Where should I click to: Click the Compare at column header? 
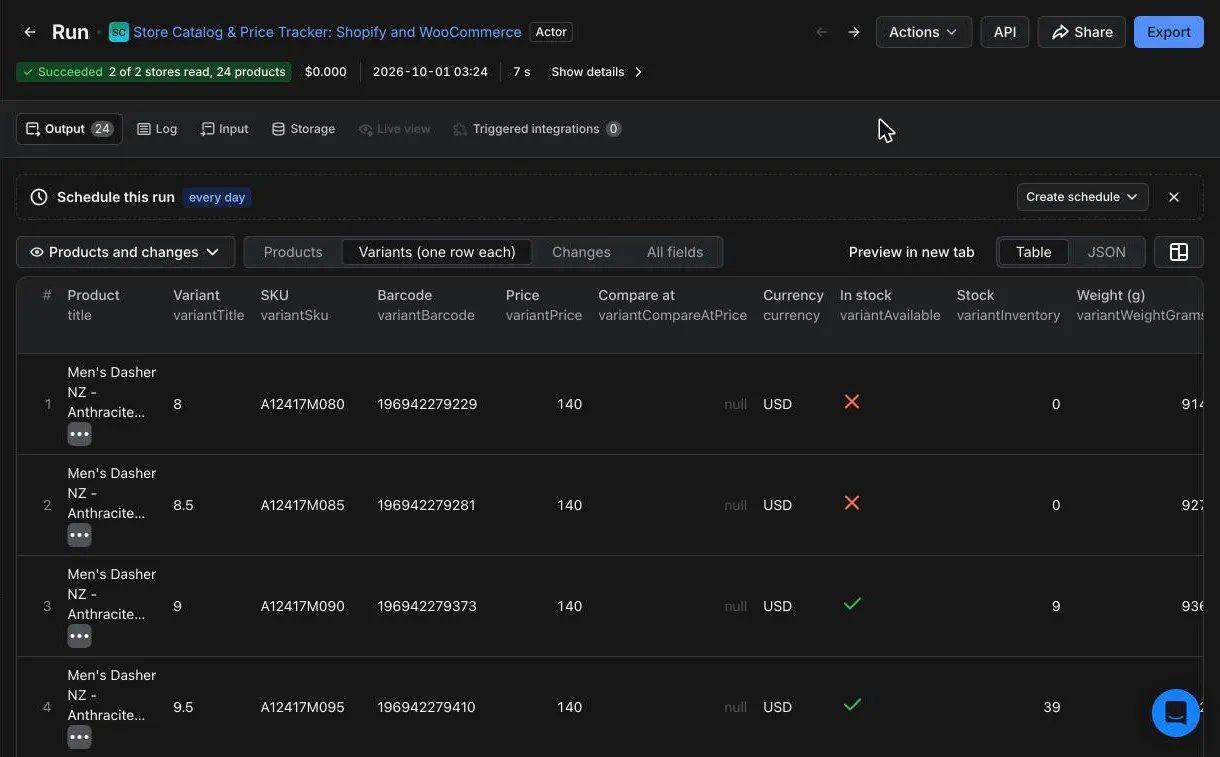point(672,305)
